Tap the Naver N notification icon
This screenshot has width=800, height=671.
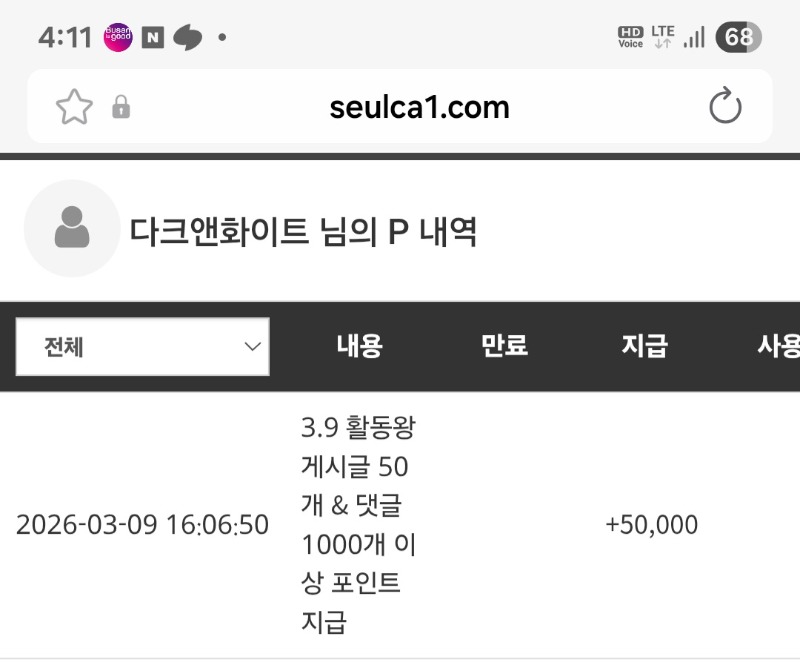[x=153, y=38]
